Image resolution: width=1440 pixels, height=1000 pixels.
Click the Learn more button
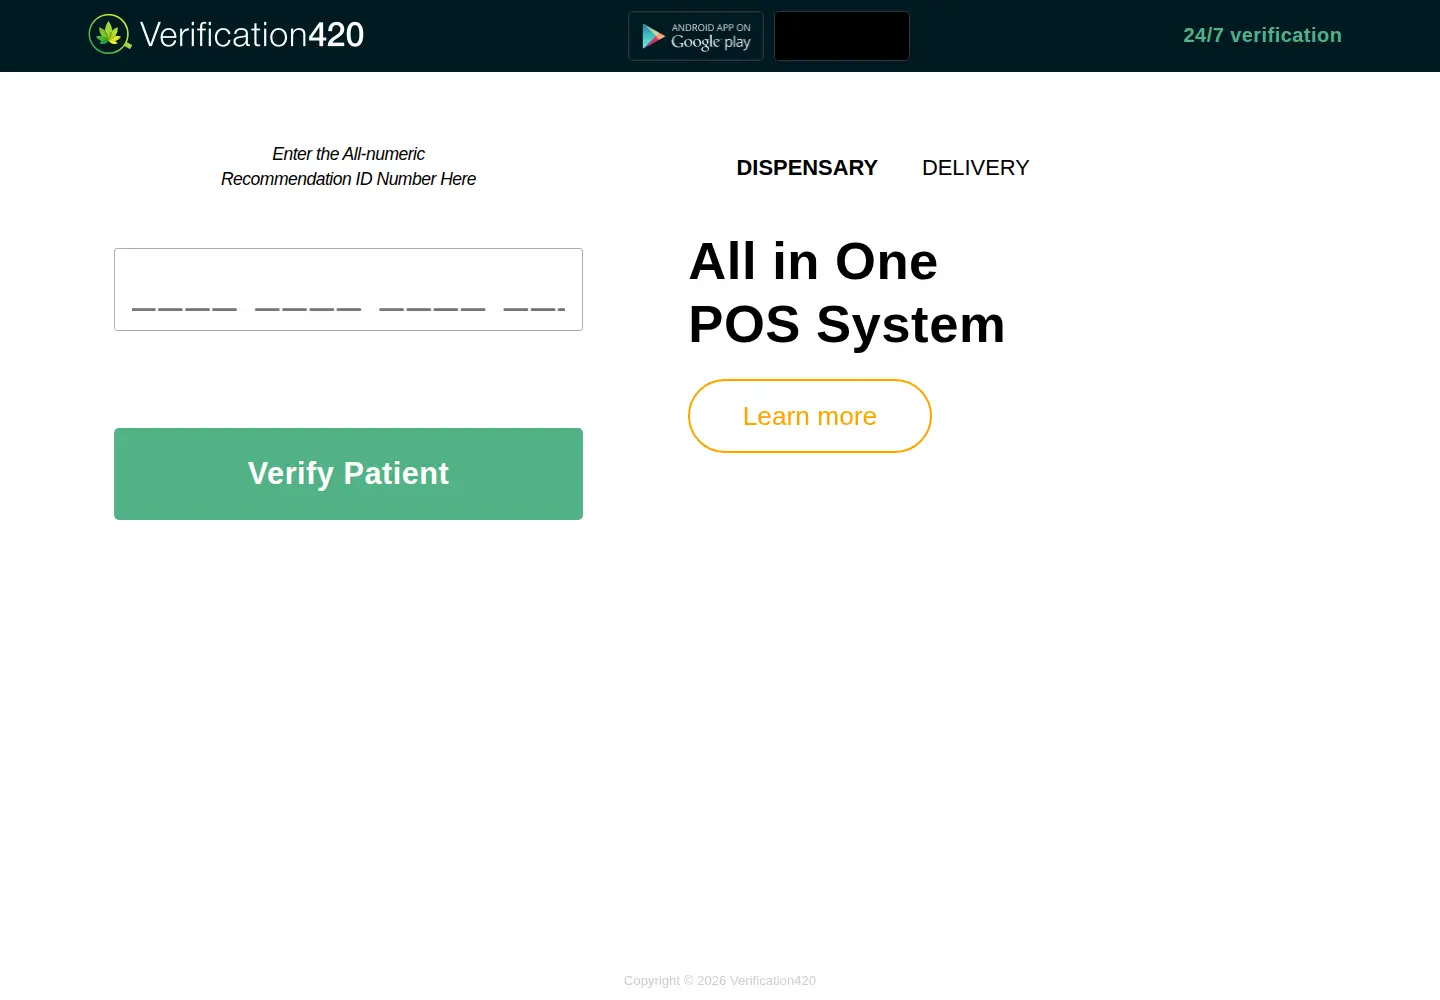tap(810, 416)
